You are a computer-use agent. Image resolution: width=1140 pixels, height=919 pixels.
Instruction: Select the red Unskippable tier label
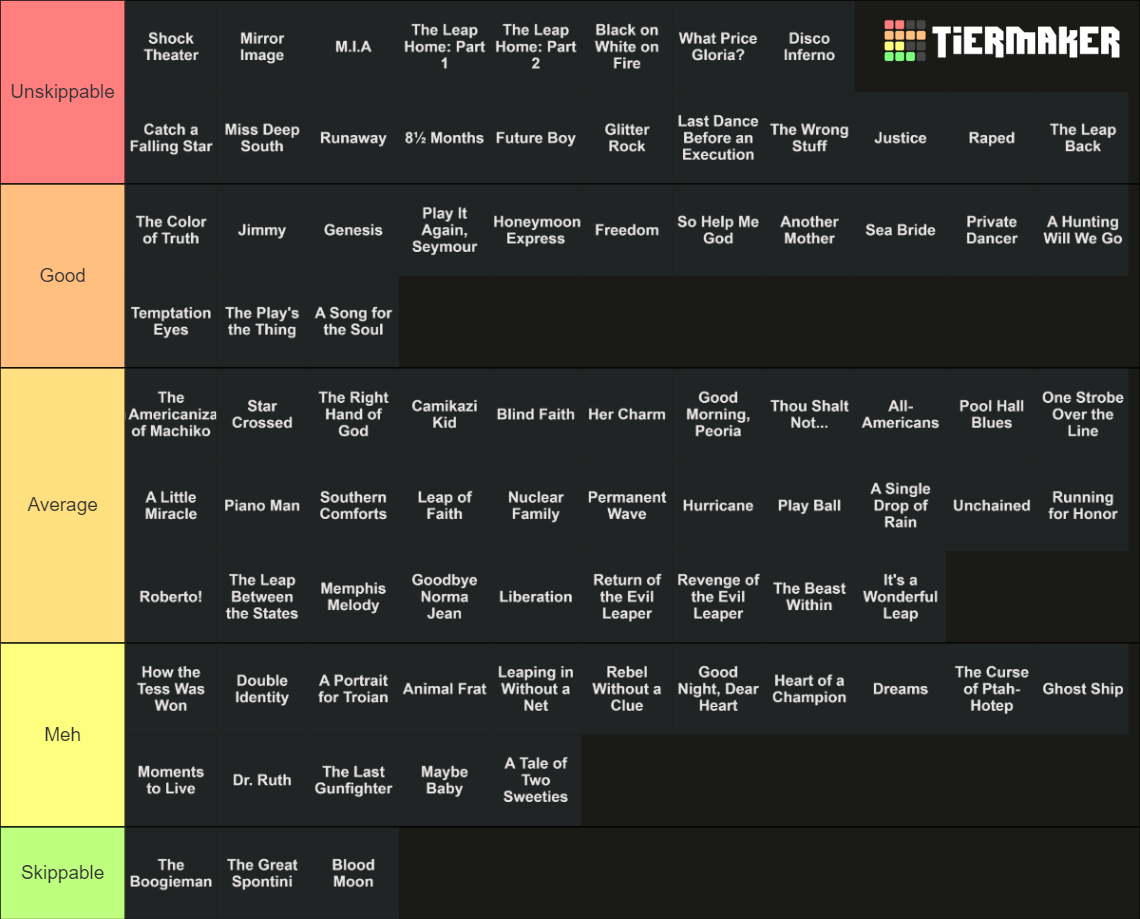tap(63, 92)
